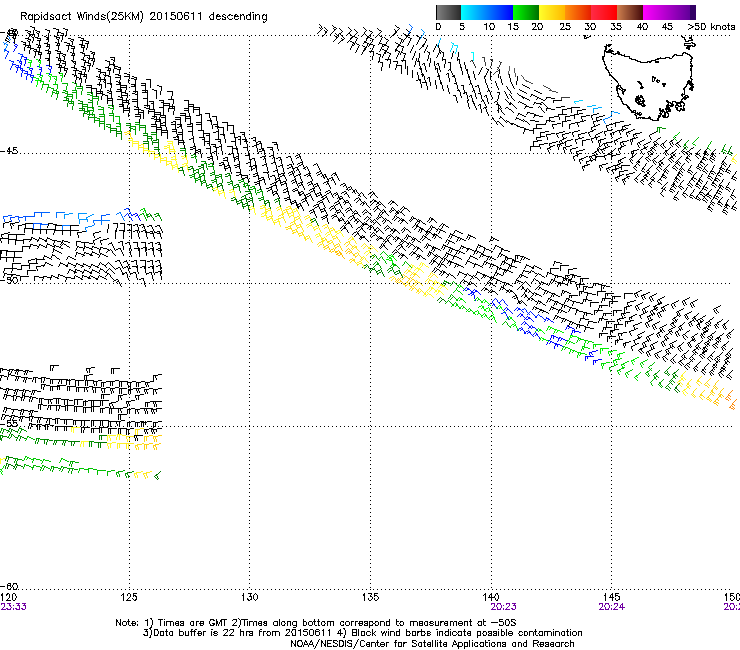Click the '>50 knots' legend label
Screen dimensions: 740x650
711,27
